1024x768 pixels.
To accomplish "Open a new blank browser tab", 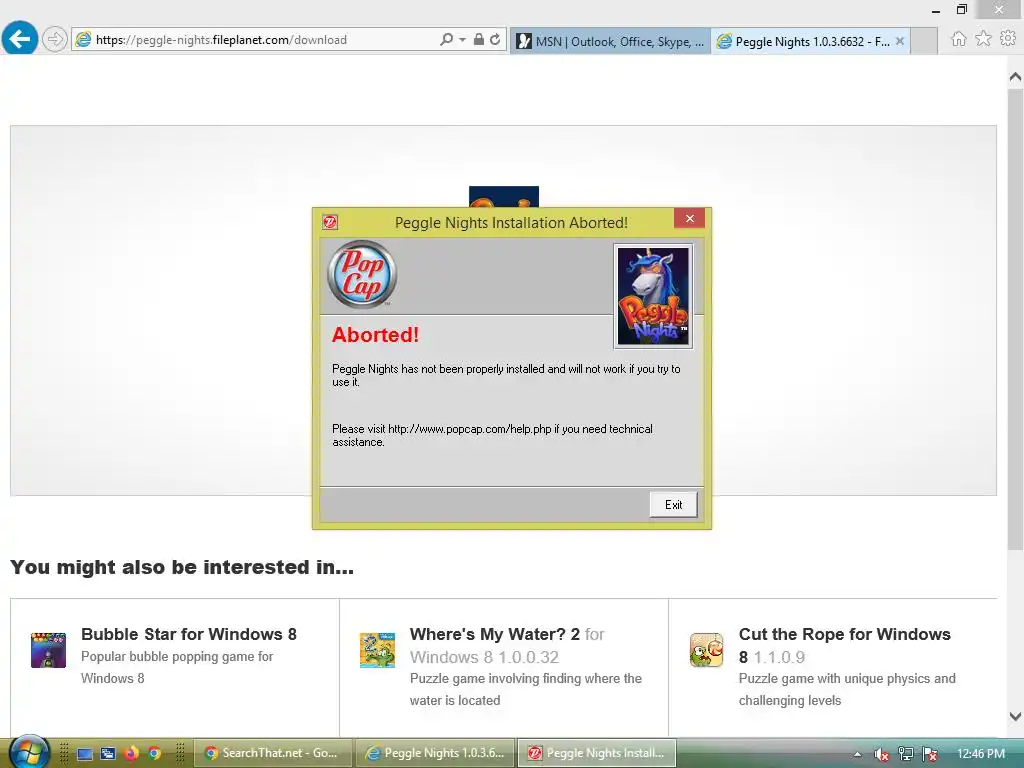I will coord(923,41).
